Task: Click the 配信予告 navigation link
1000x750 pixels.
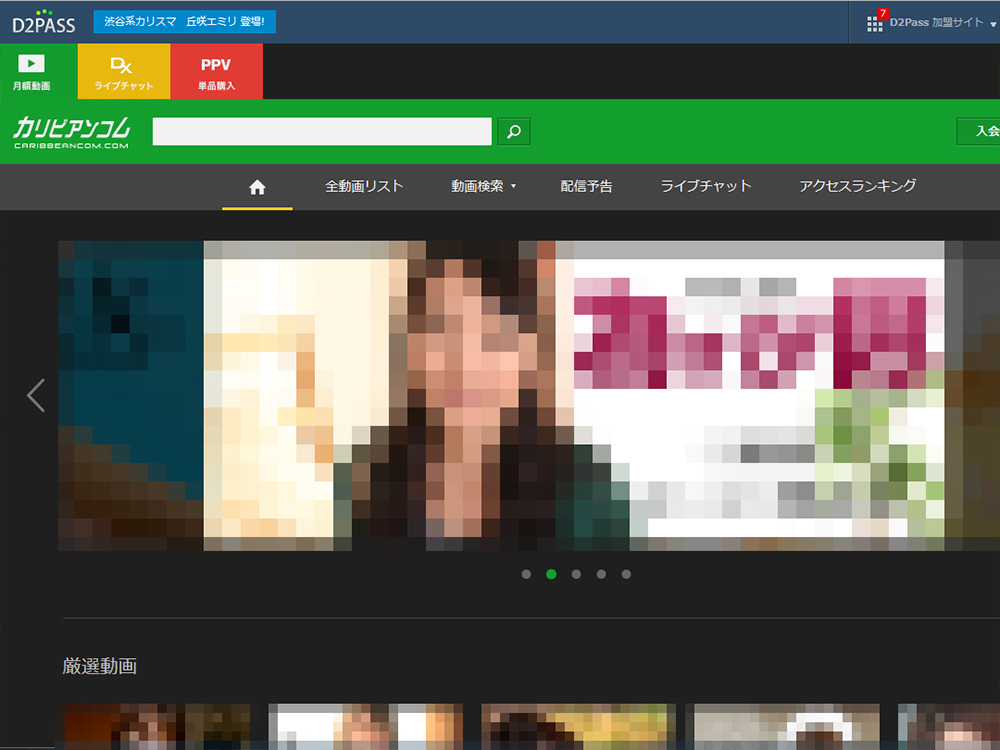Action: (586, 186)
